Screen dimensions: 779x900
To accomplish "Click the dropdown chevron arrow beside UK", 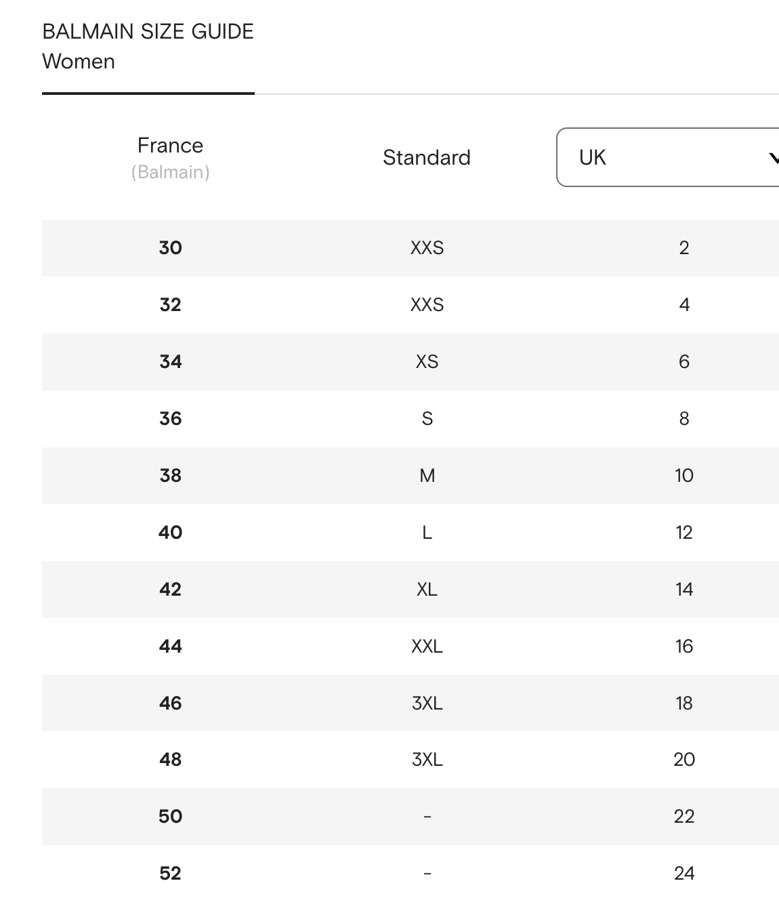I will tap(772, 158).
